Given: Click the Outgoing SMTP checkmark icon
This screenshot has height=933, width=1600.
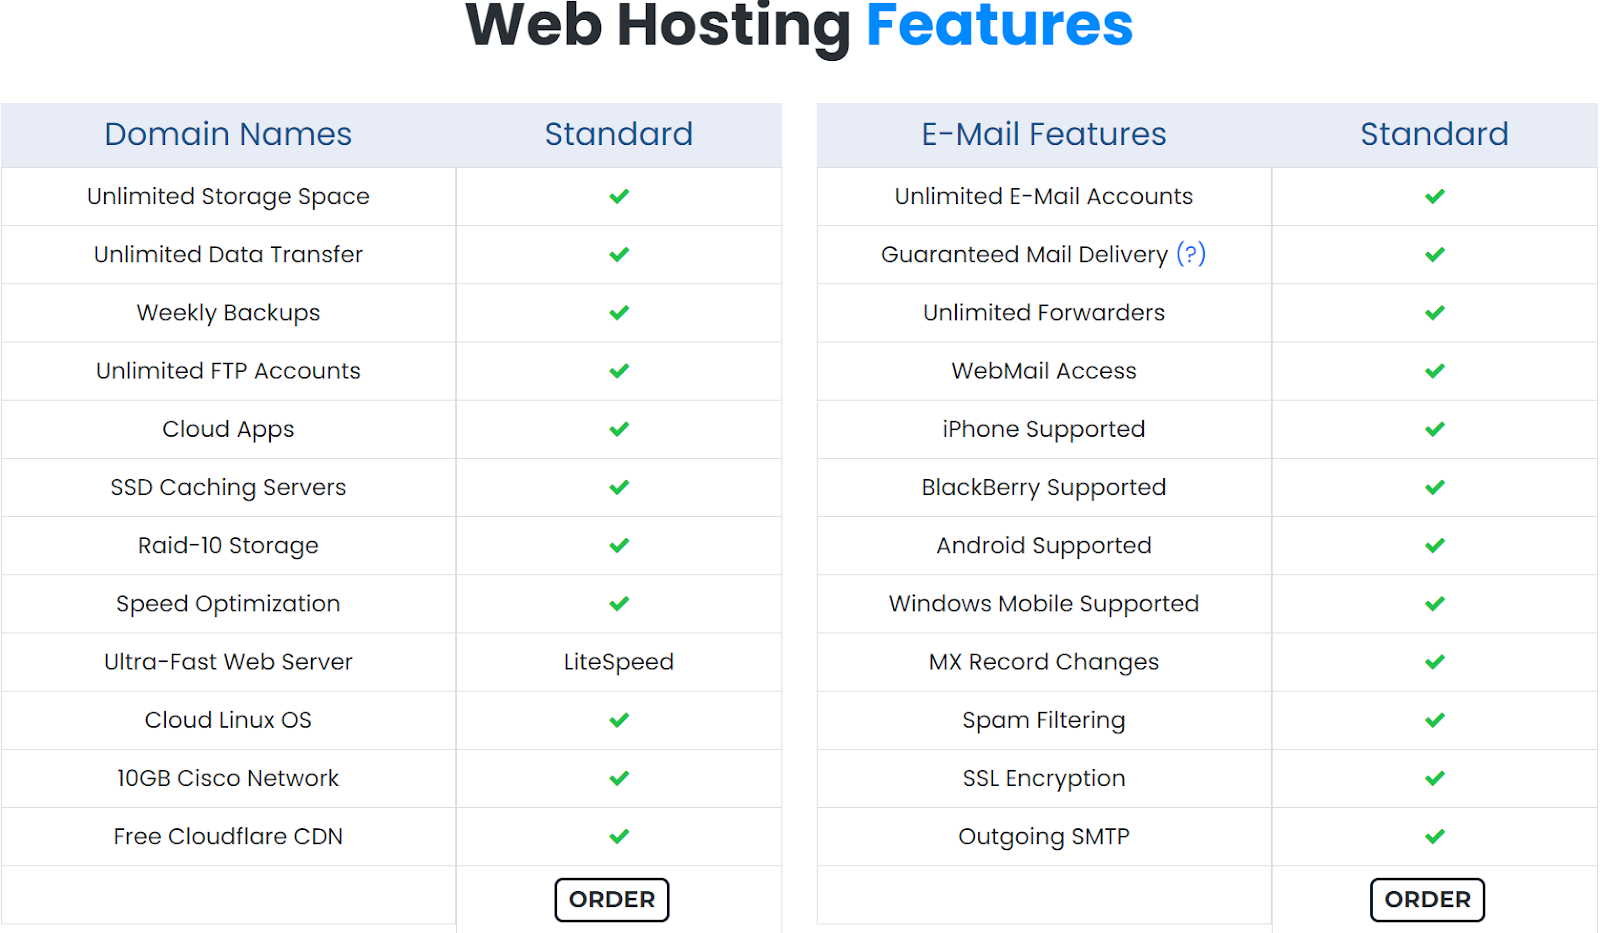Looking at the screenshot, I should point(1435,836).
